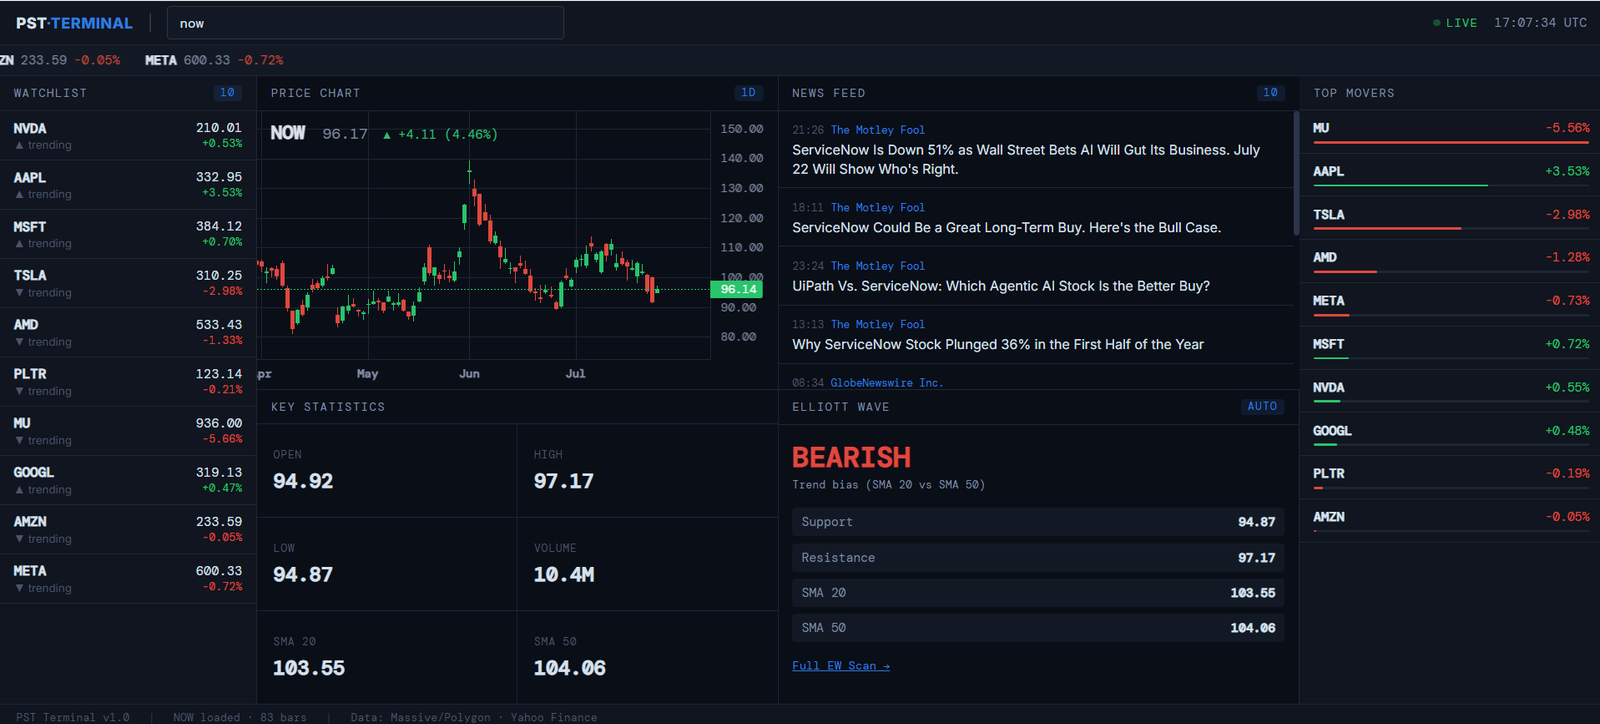Viewport: 1600px width, 724px height.
Task: Click TSLA's down-trending arrow icon
Action: click(19, 293)
